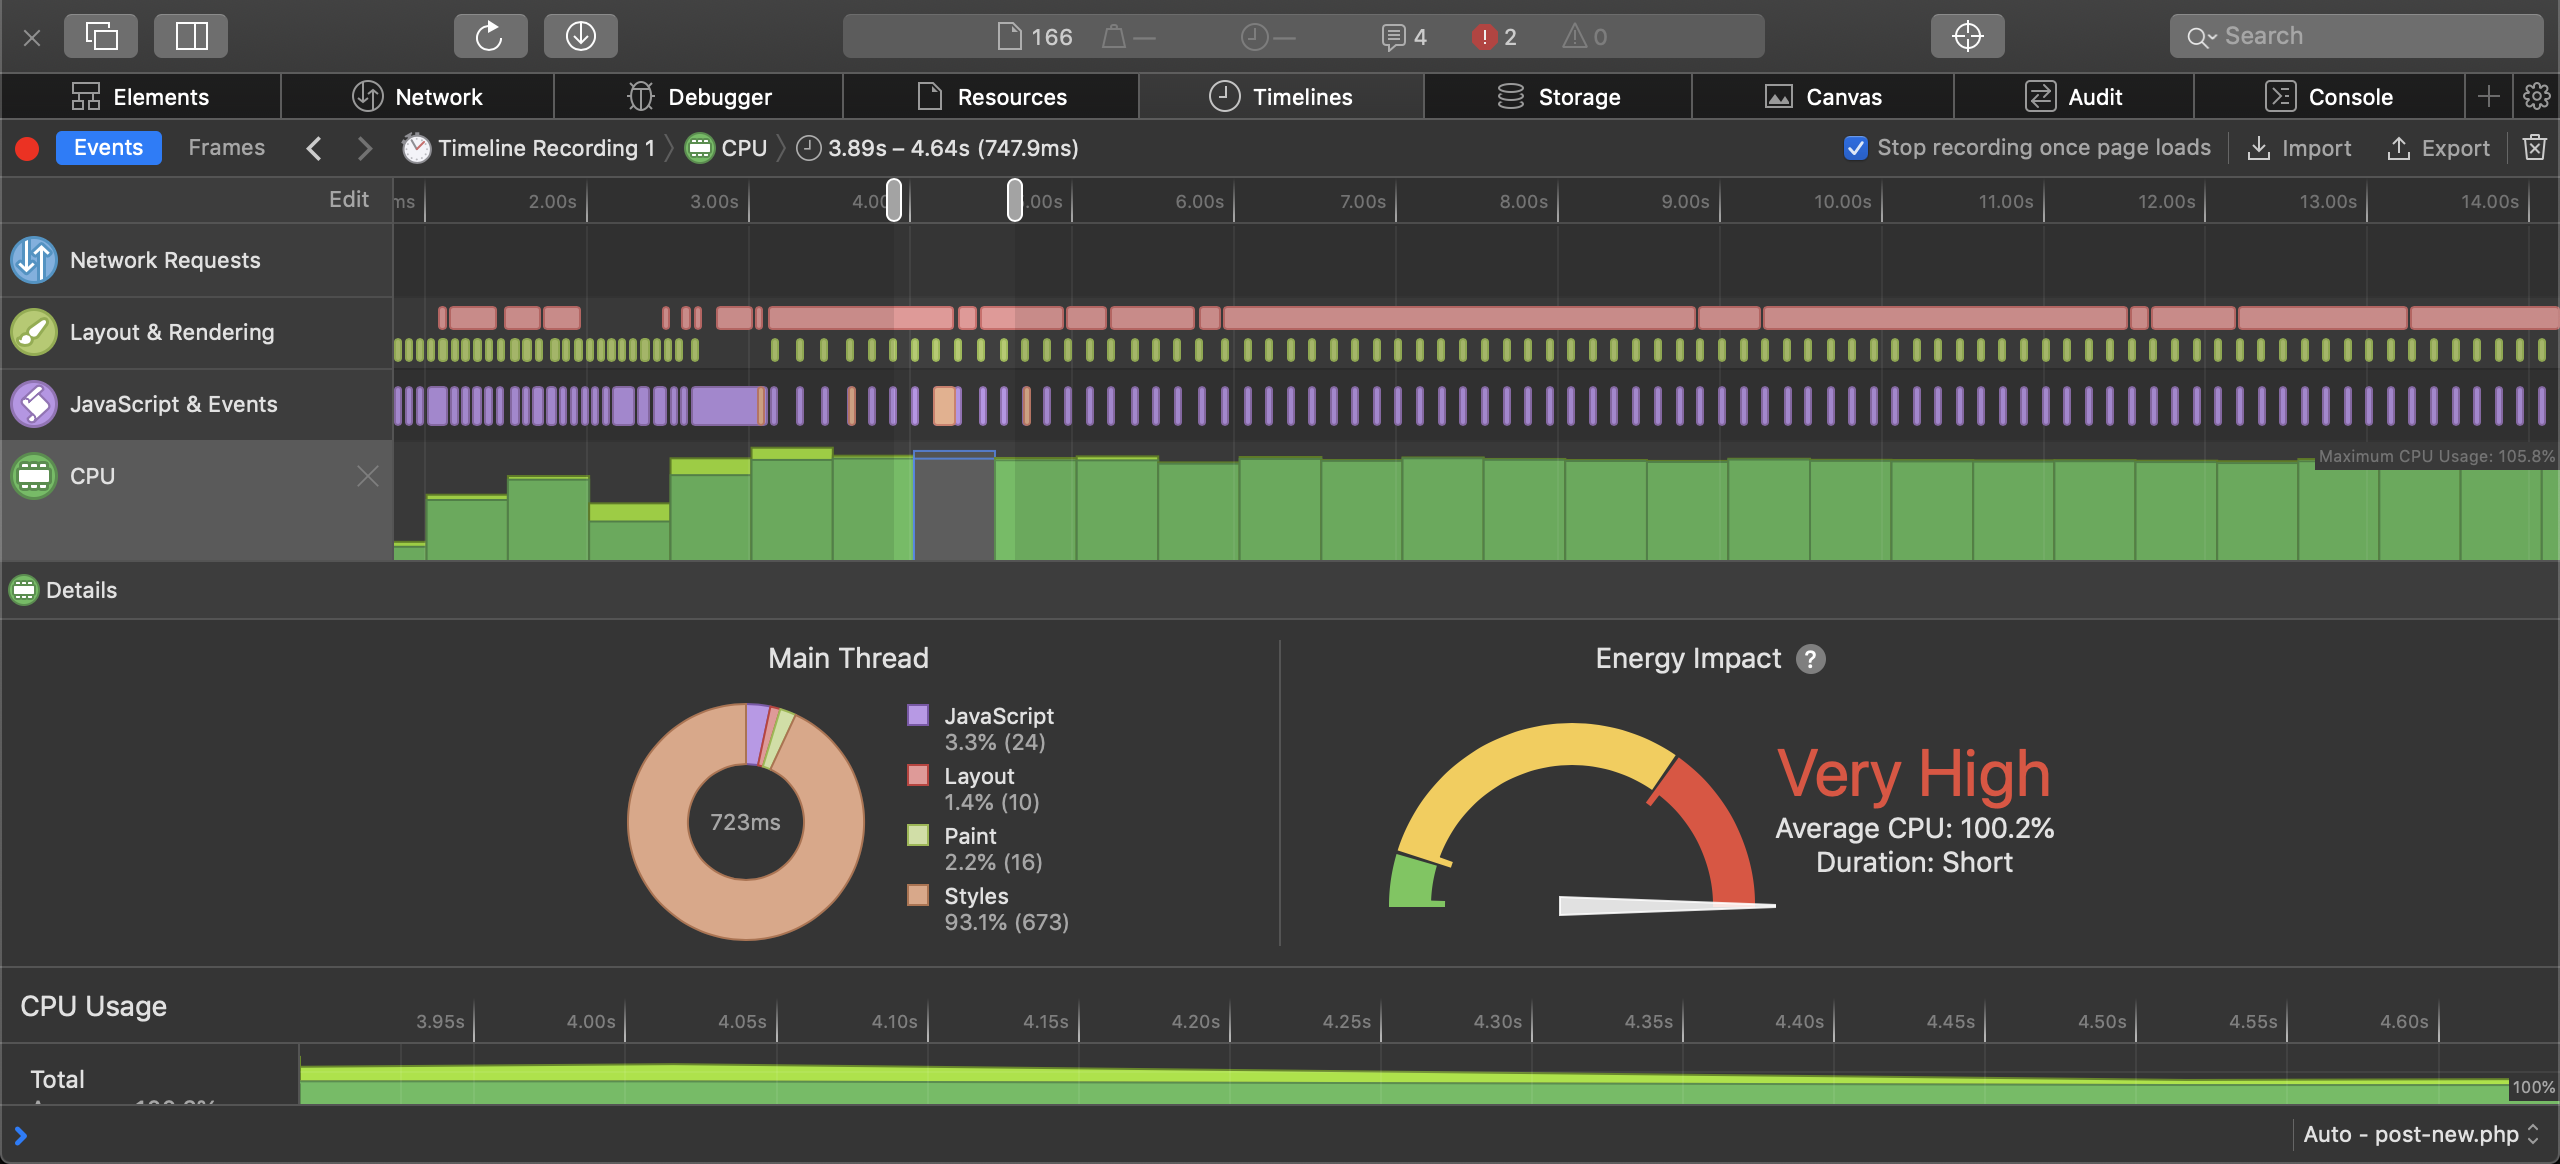Viewport: 2560px width, 1164px height.
Task: Click the download web archive icon
Action: 580,37
